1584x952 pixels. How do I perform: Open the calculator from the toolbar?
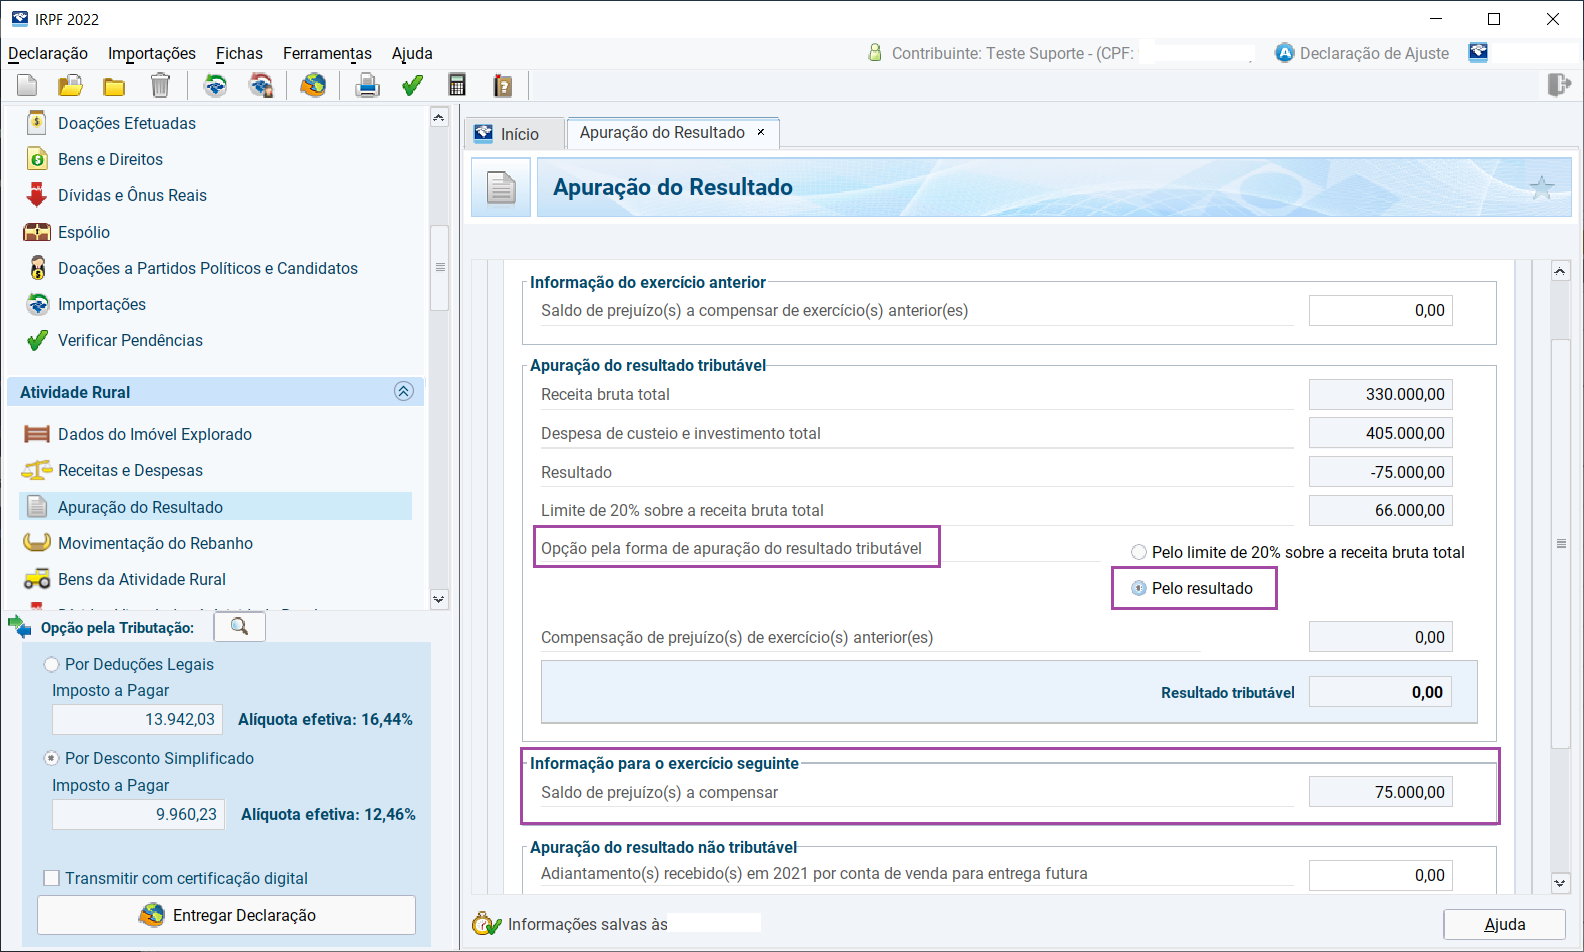point(457,86)
